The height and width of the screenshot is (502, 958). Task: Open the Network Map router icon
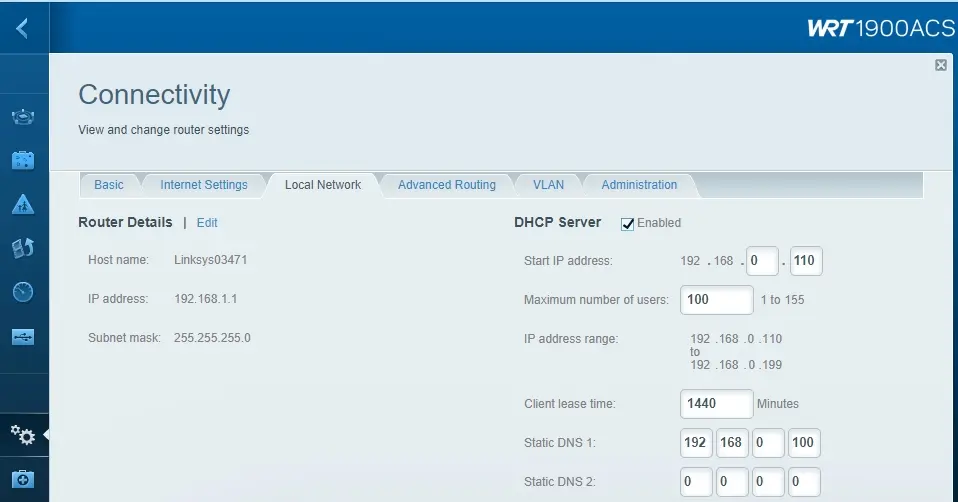click(23, 117)
